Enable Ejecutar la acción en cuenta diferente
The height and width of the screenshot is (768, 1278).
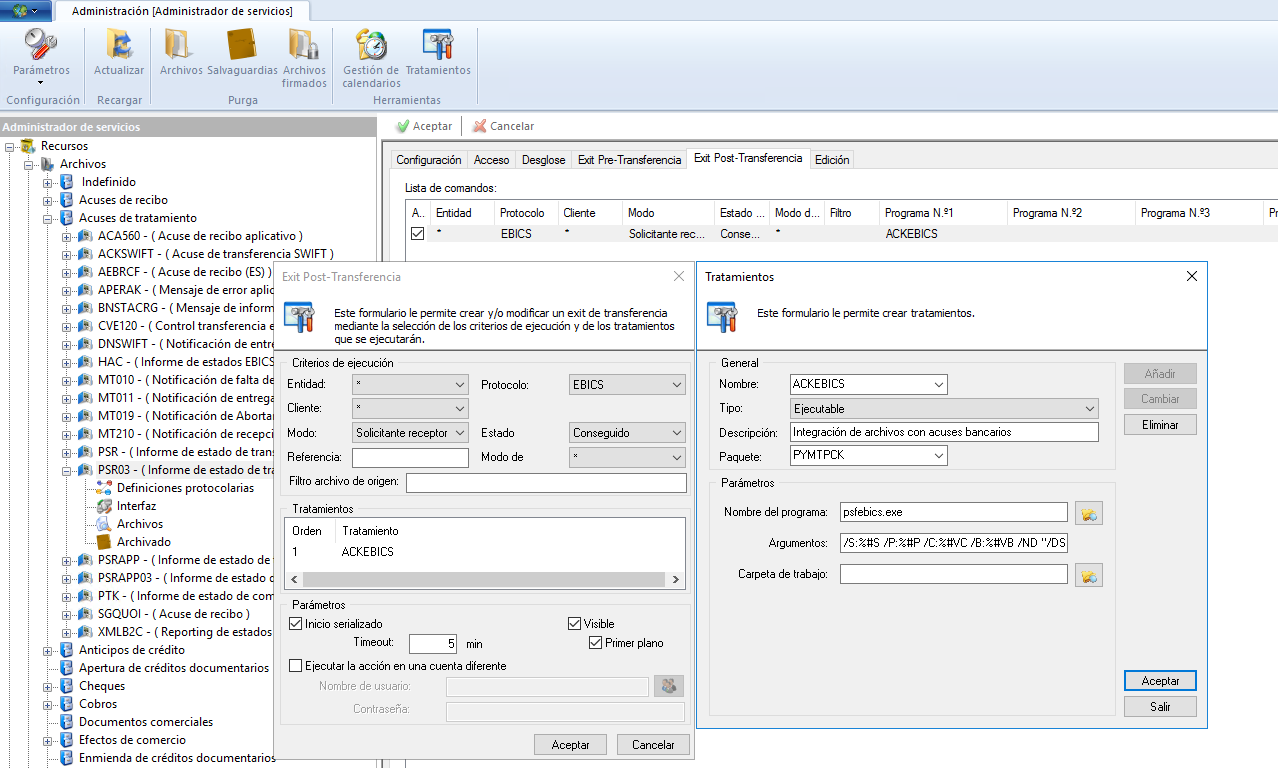pos(296,666)
